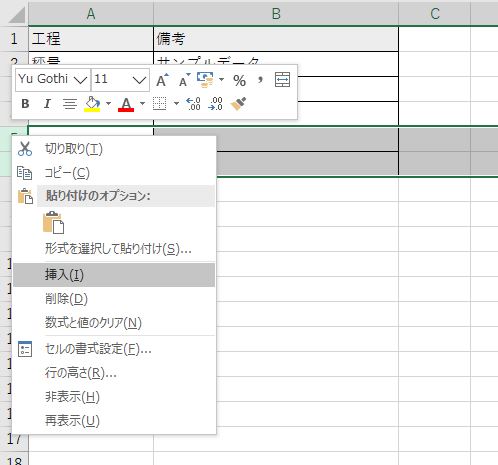498x465 pixels.
Task: Apply the yellow fill color bucket
Action: [92, 104]
